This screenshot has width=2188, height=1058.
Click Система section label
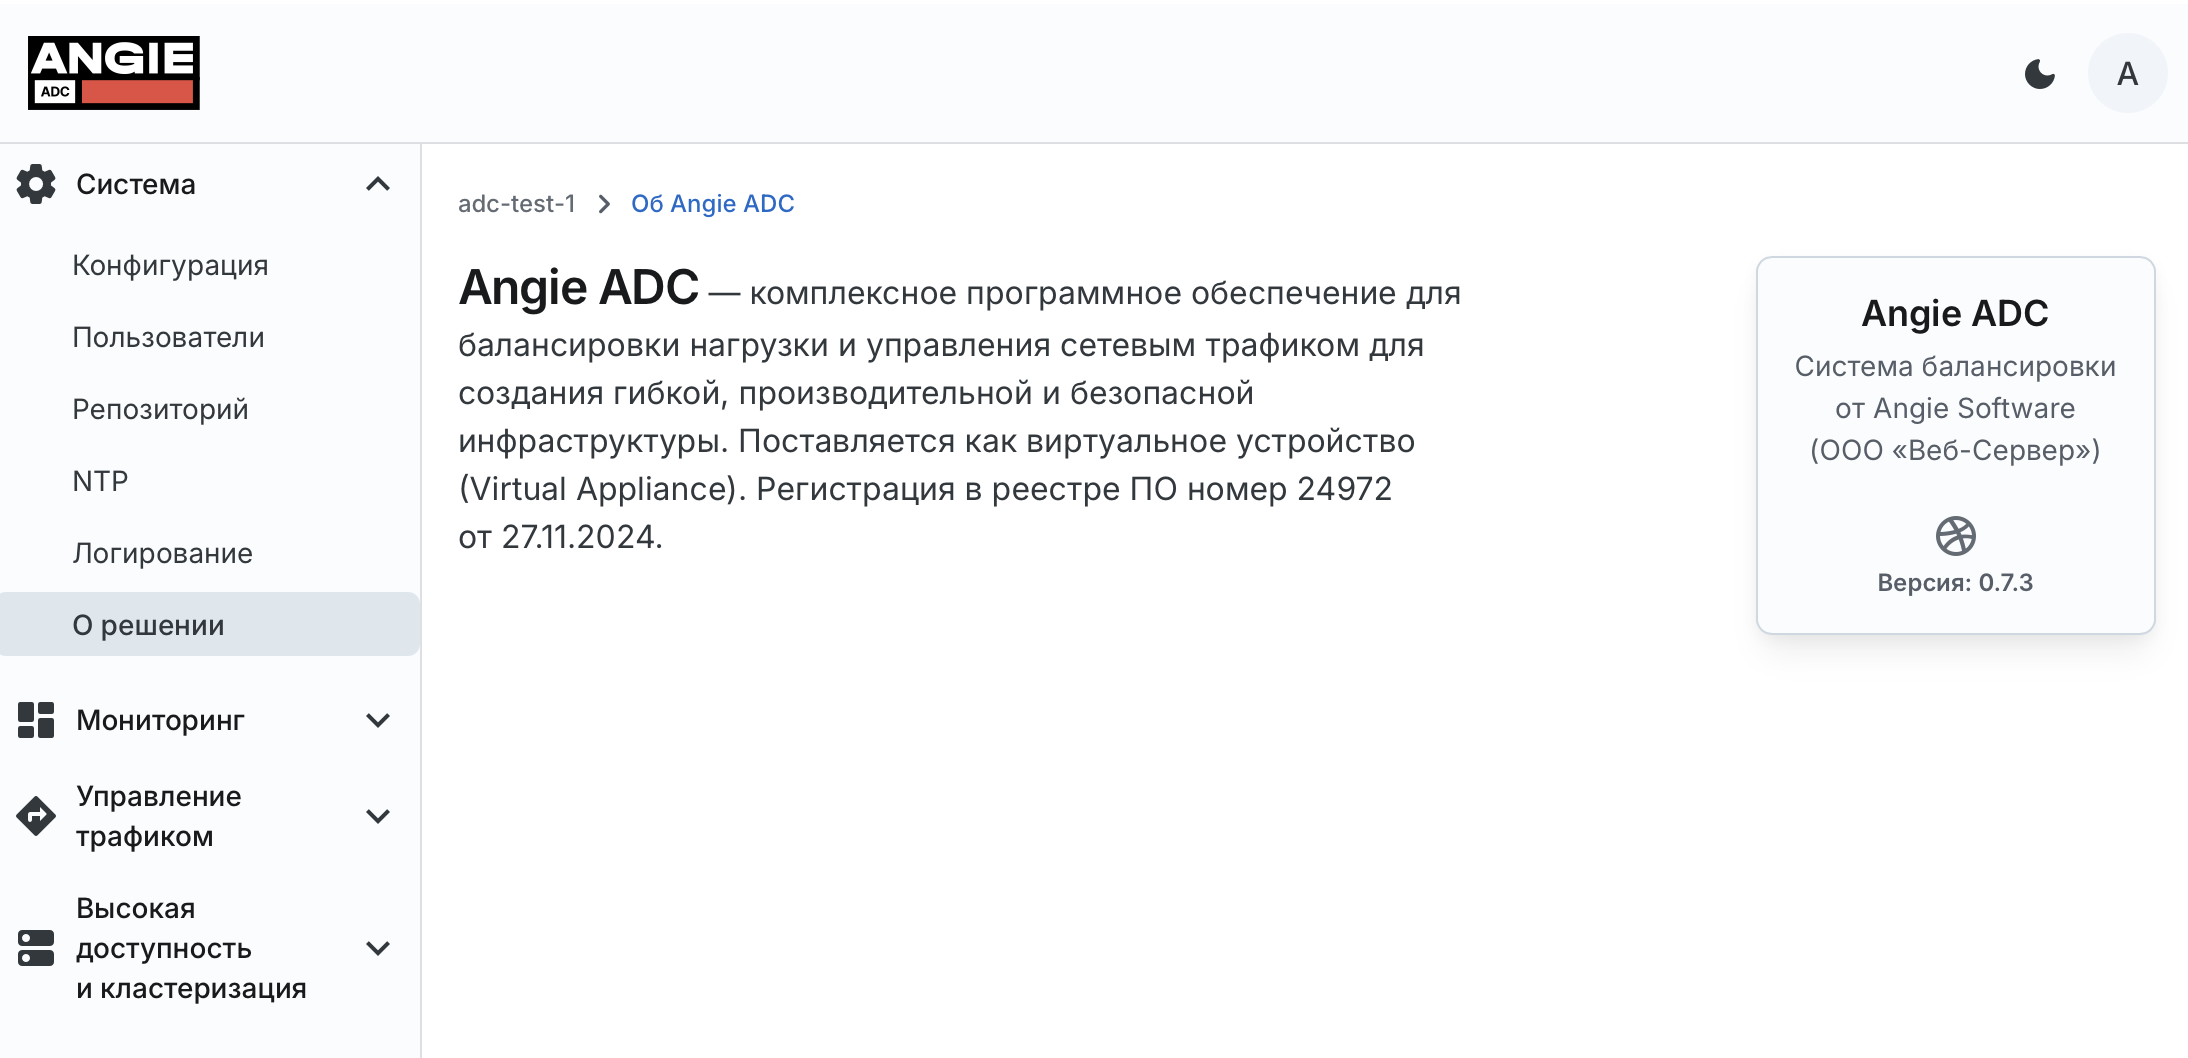tap(135, 184)
